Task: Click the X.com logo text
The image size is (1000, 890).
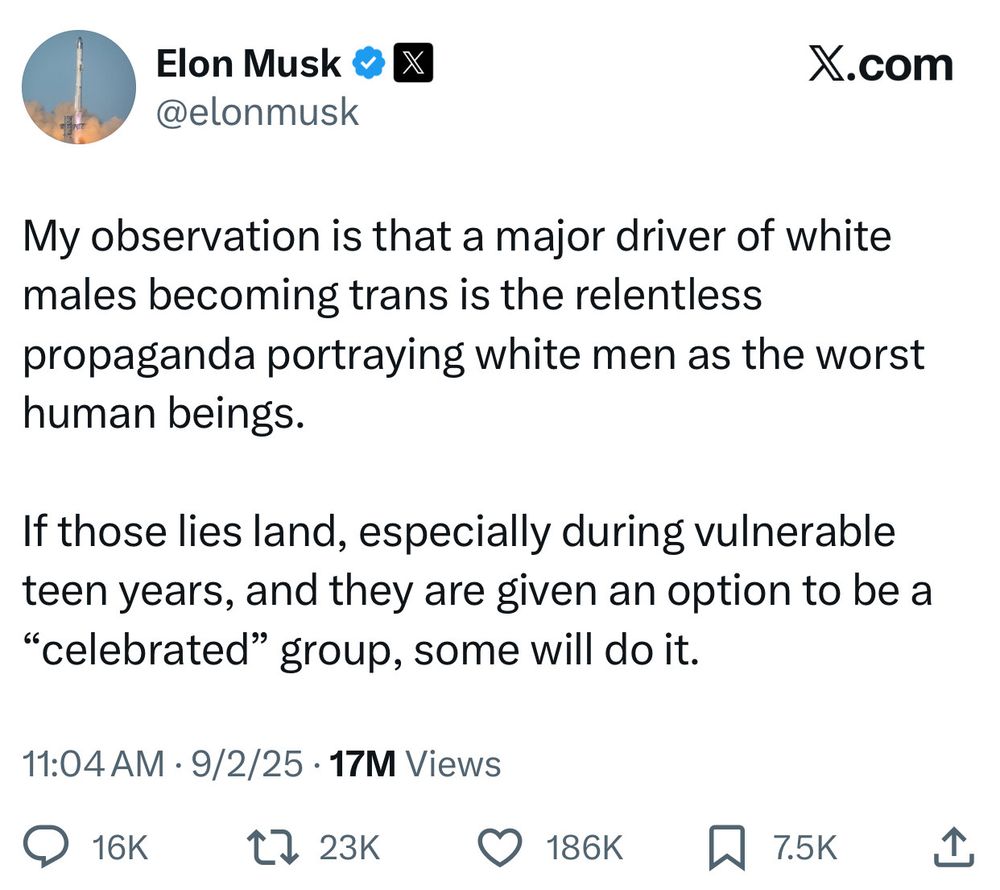Action: pyautogui.click(x=881, y=64)
